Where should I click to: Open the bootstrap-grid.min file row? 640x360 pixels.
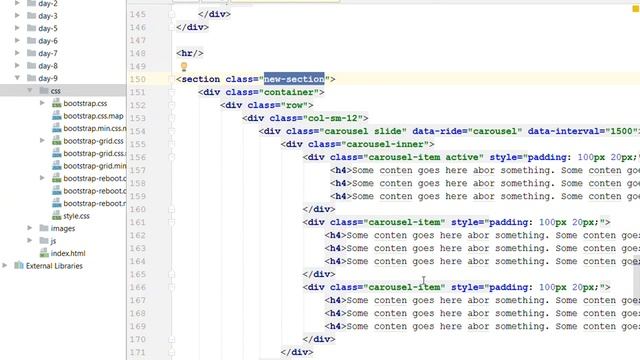click(95, 166)
